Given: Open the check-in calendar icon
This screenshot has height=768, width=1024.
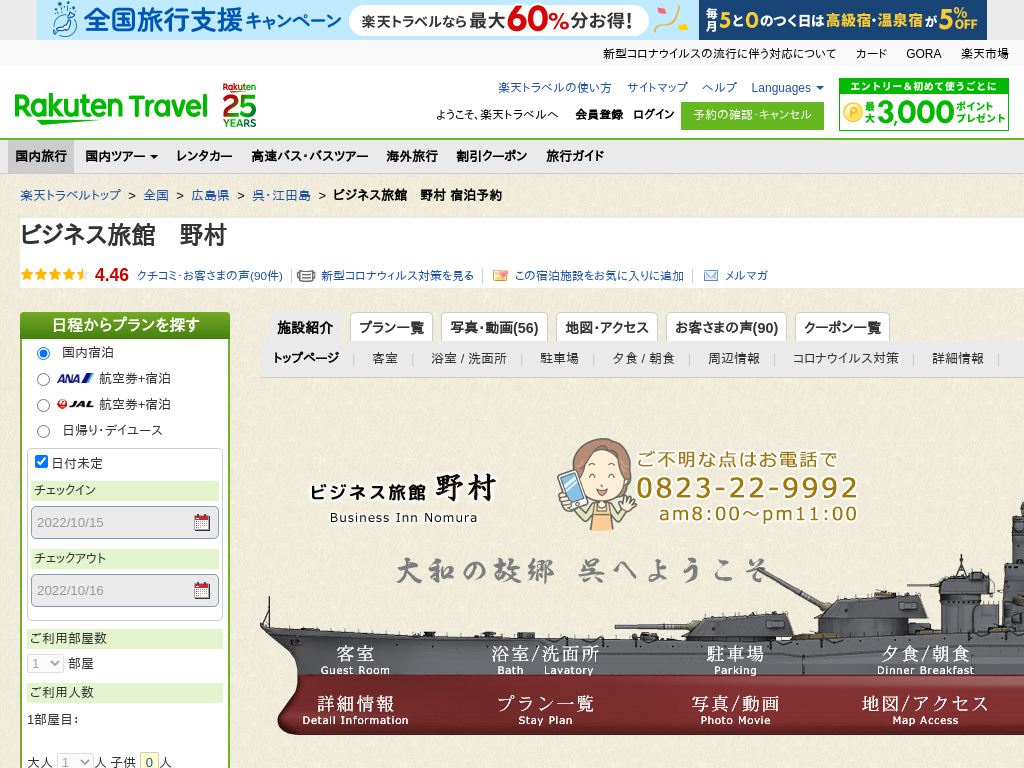Looking at the screenshot, I should pos(202,522).
